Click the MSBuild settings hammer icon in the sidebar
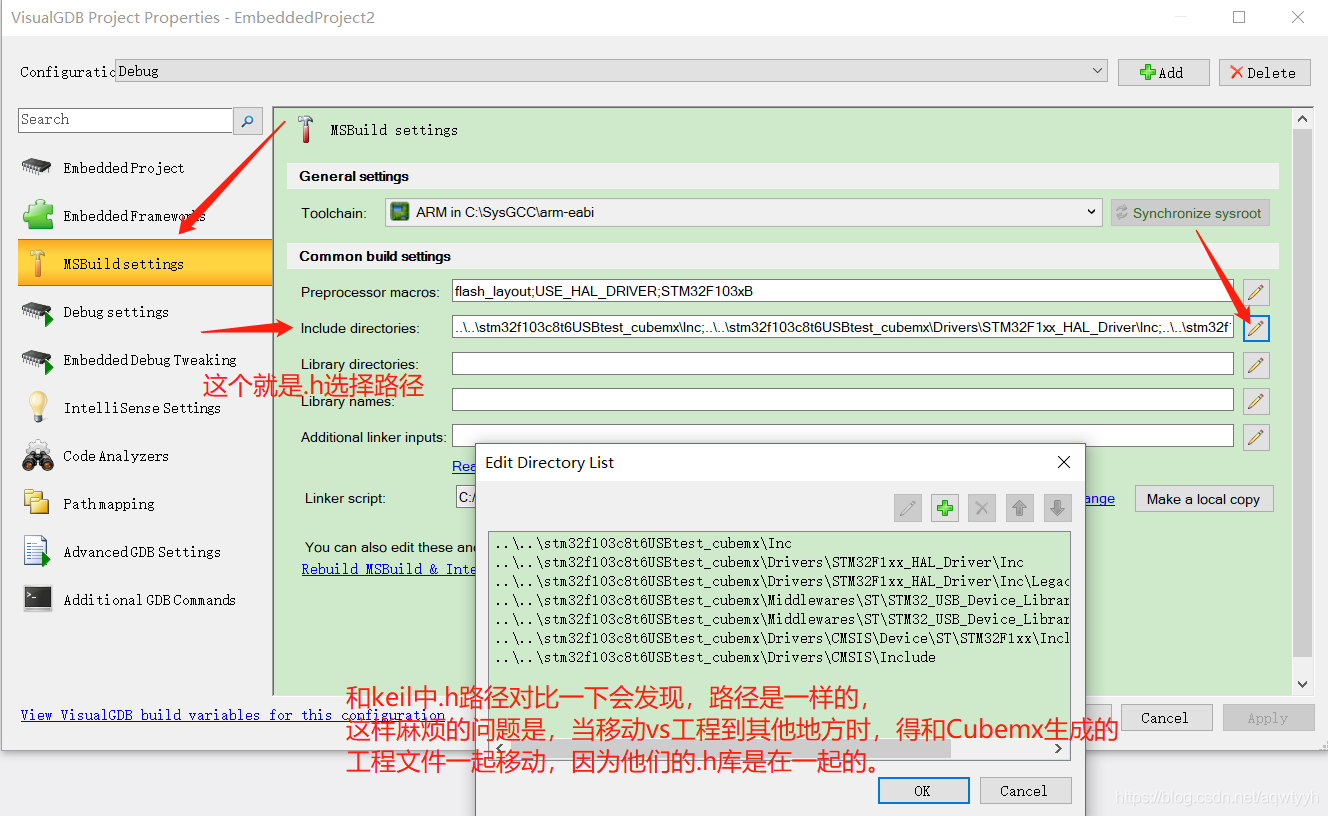1328x816 pixels. pos(37,263)
